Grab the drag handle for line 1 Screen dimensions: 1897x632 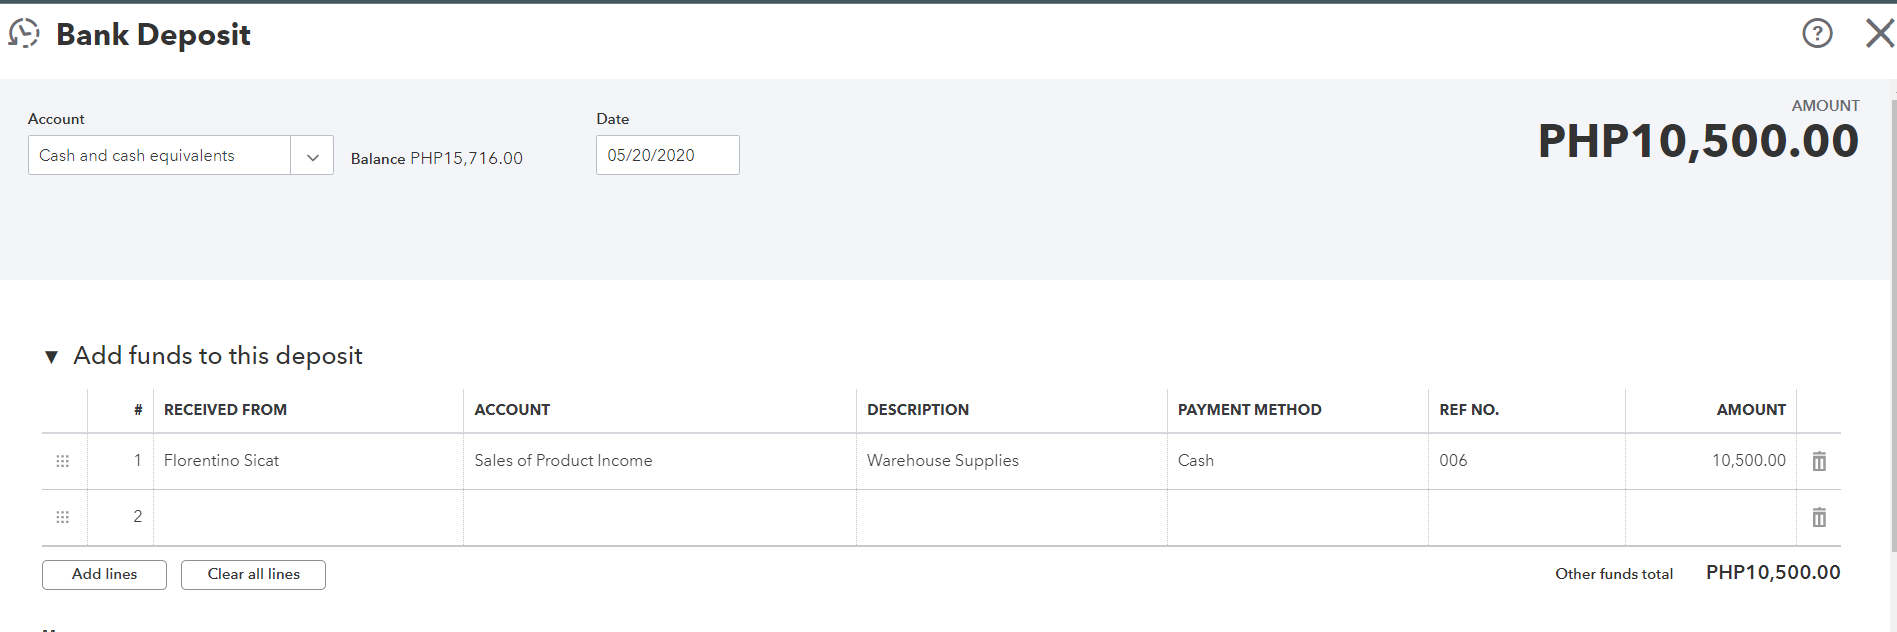tap(63, 461)
